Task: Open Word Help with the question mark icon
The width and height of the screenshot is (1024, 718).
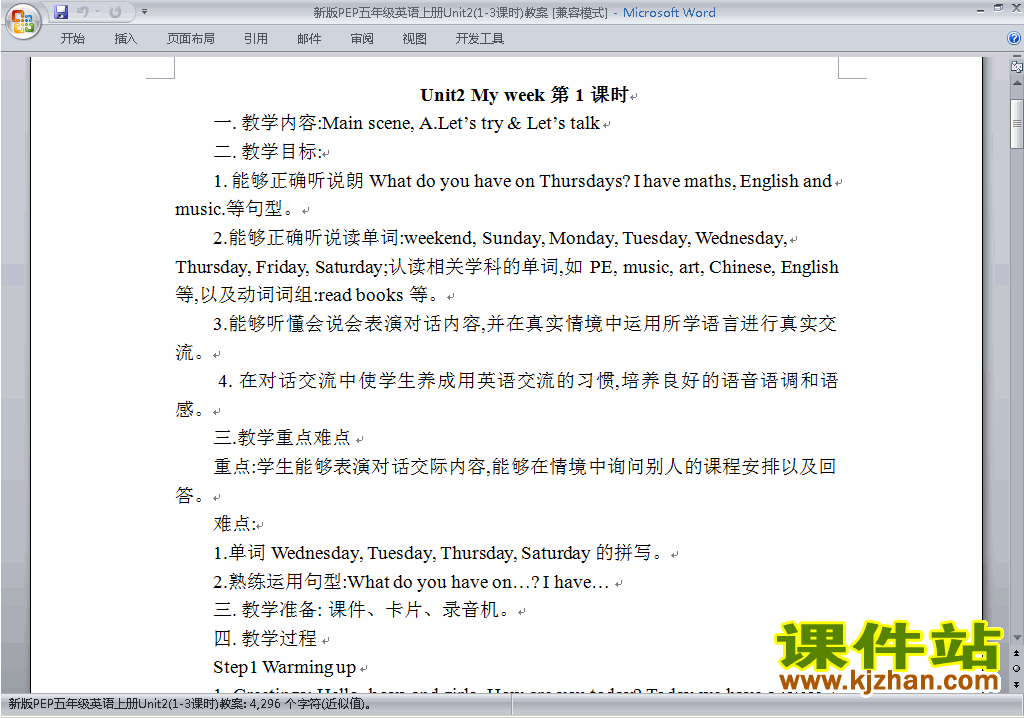Action: pos(1014,39)
